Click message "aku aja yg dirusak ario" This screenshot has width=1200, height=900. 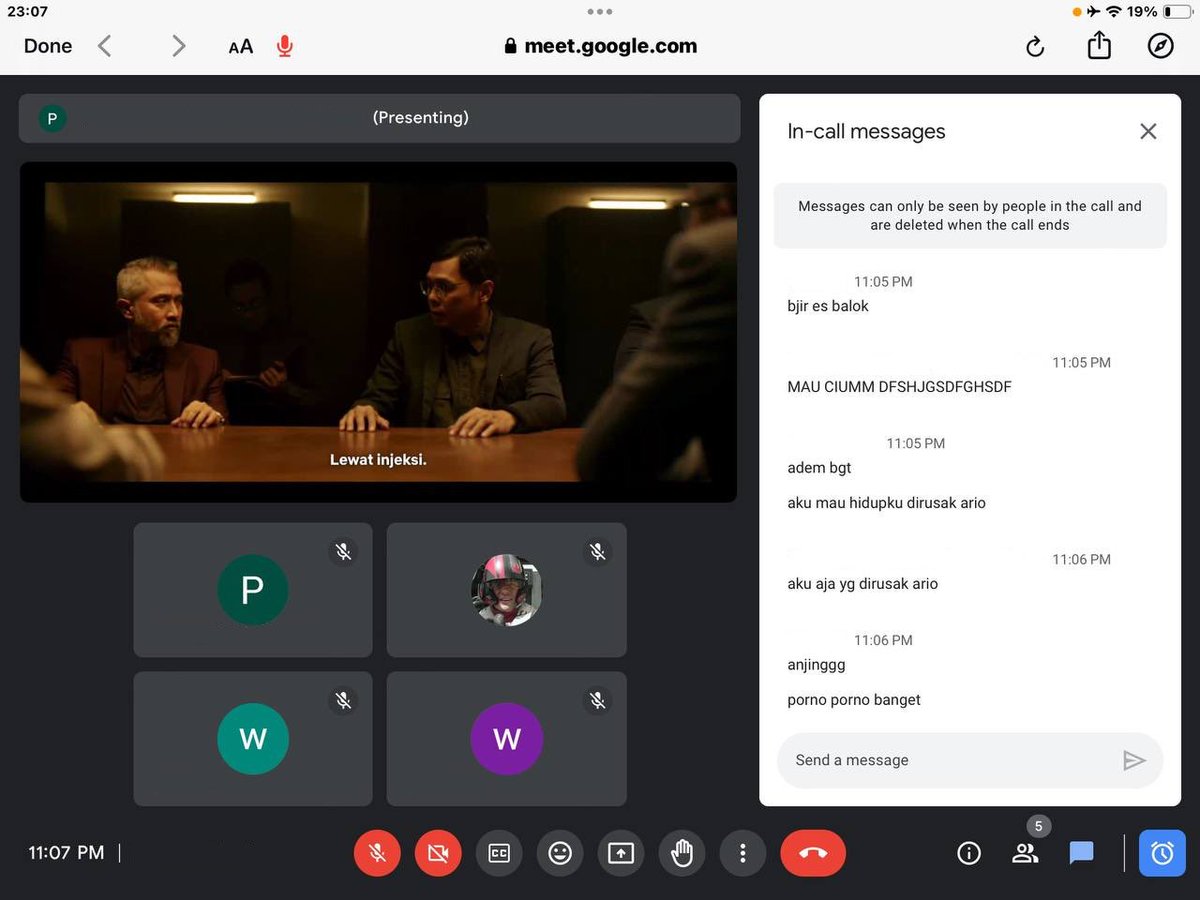pos(863,584)
